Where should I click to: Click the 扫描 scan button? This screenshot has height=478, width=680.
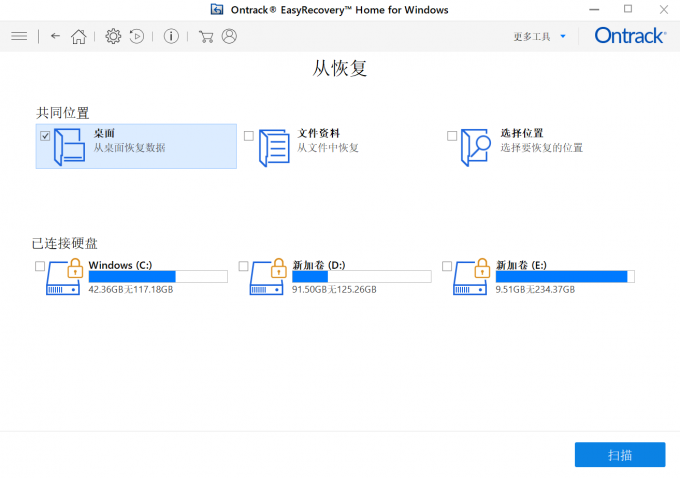point(620,455)
